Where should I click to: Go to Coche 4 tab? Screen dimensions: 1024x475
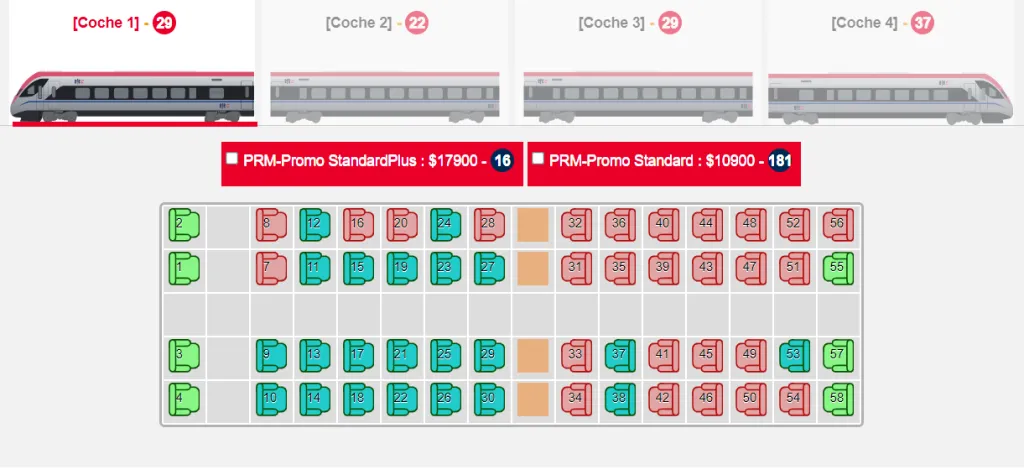coord(882,23)
